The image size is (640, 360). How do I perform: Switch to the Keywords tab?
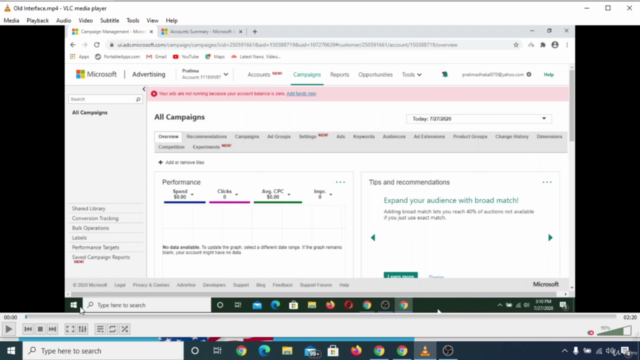tap(364, 136)
